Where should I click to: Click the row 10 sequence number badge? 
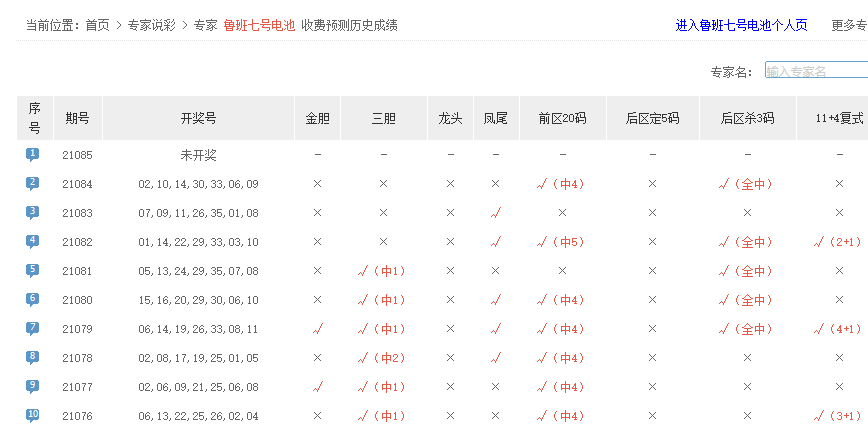click(x=33, y=416)
